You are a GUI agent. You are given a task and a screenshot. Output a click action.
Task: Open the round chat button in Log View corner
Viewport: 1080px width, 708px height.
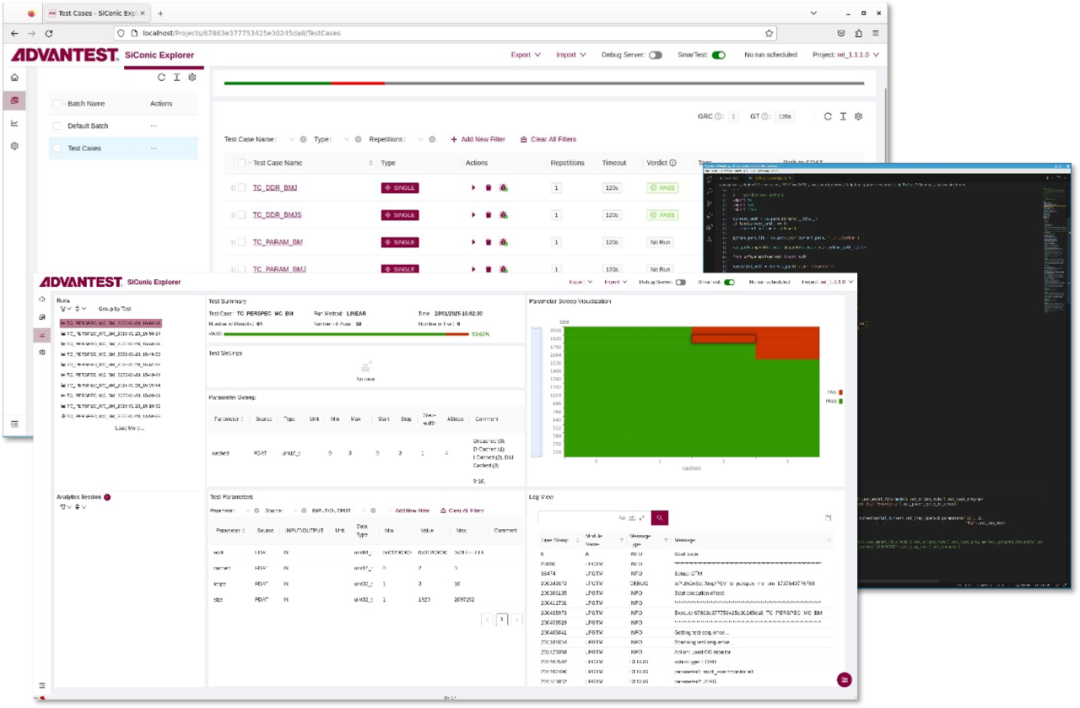pyautogui.click(x=844, y=680)
